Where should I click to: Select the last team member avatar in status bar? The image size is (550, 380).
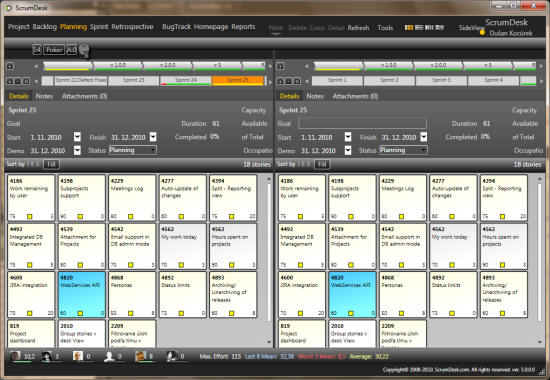coord(172,356)
